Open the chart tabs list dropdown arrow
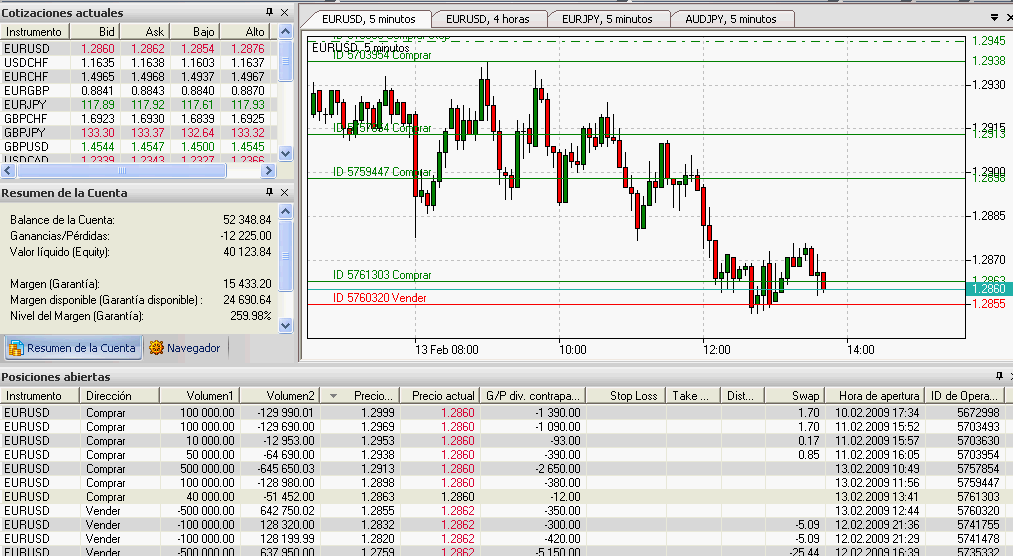This screenshot has width=1013, height=556. (x=994, y=18)
